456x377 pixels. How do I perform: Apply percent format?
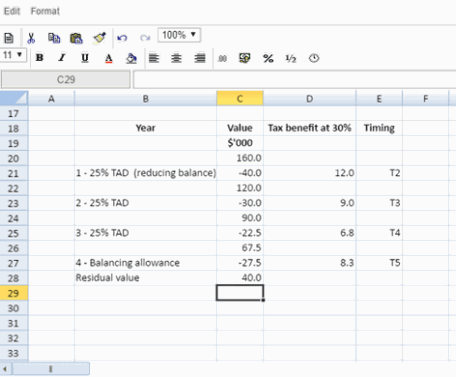tap(268, 59)
